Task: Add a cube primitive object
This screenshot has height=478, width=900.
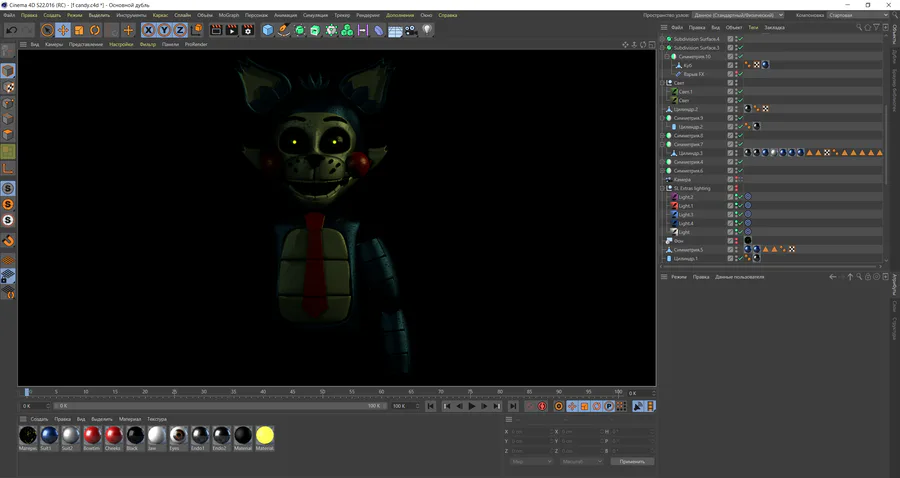Action: [x=268, y=30]
